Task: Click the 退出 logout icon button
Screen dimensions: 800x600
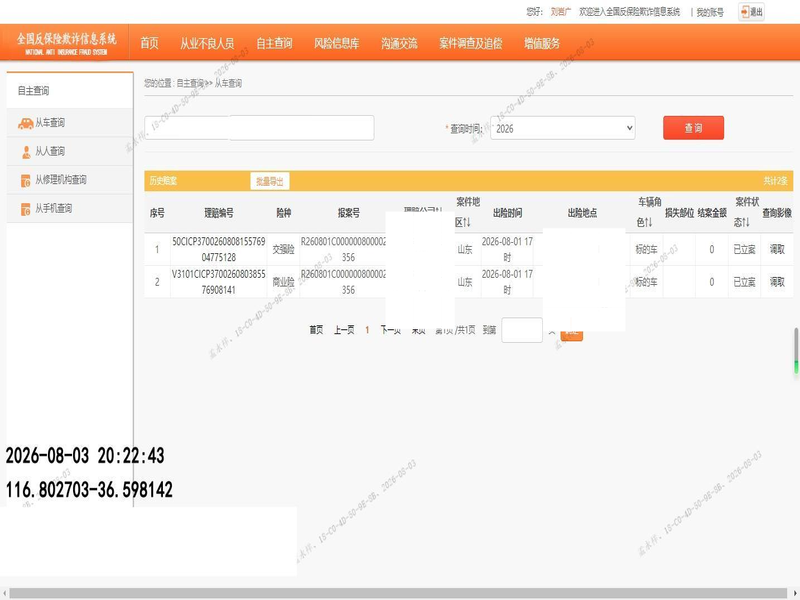Action: [x=752, y=12]
